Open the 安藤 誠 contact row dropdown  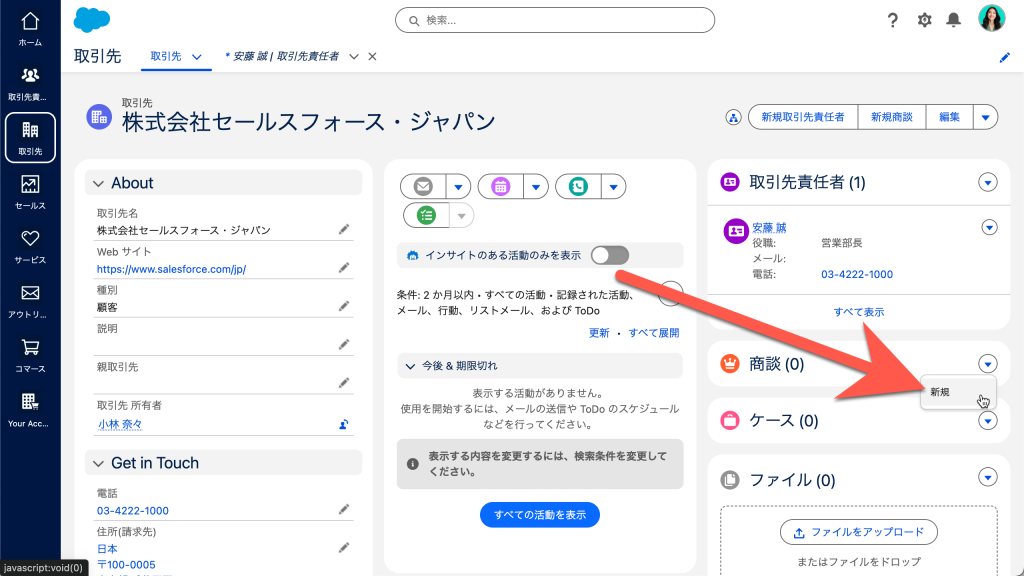(x=989, y=227)
